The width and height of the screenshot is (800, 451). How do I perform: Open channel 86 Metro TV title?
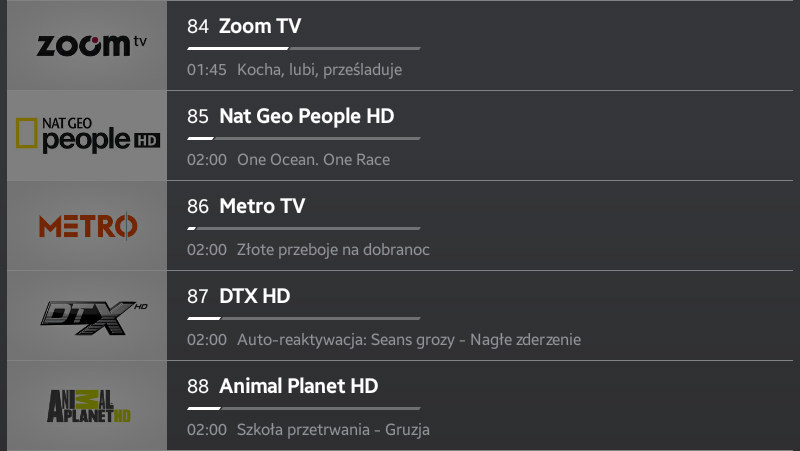tap(246, 206)
